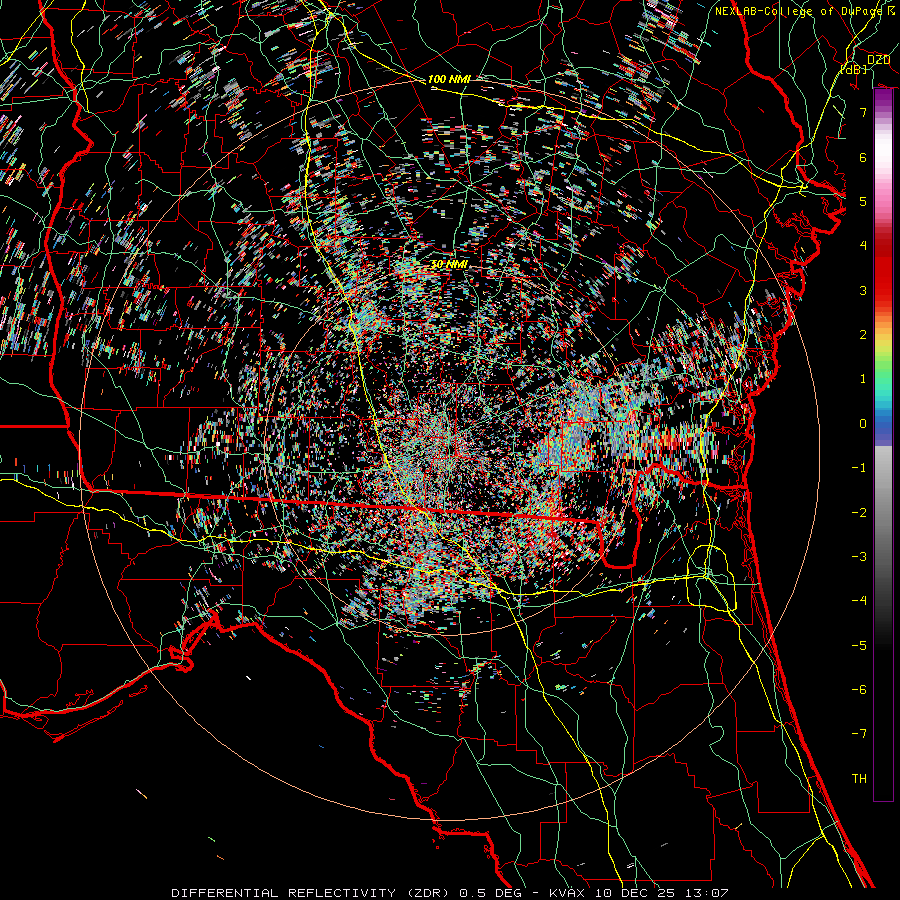Click the "TH" threshold label on the legend
The height and width of the screenshot is (900, 900).
click(859, 779)
